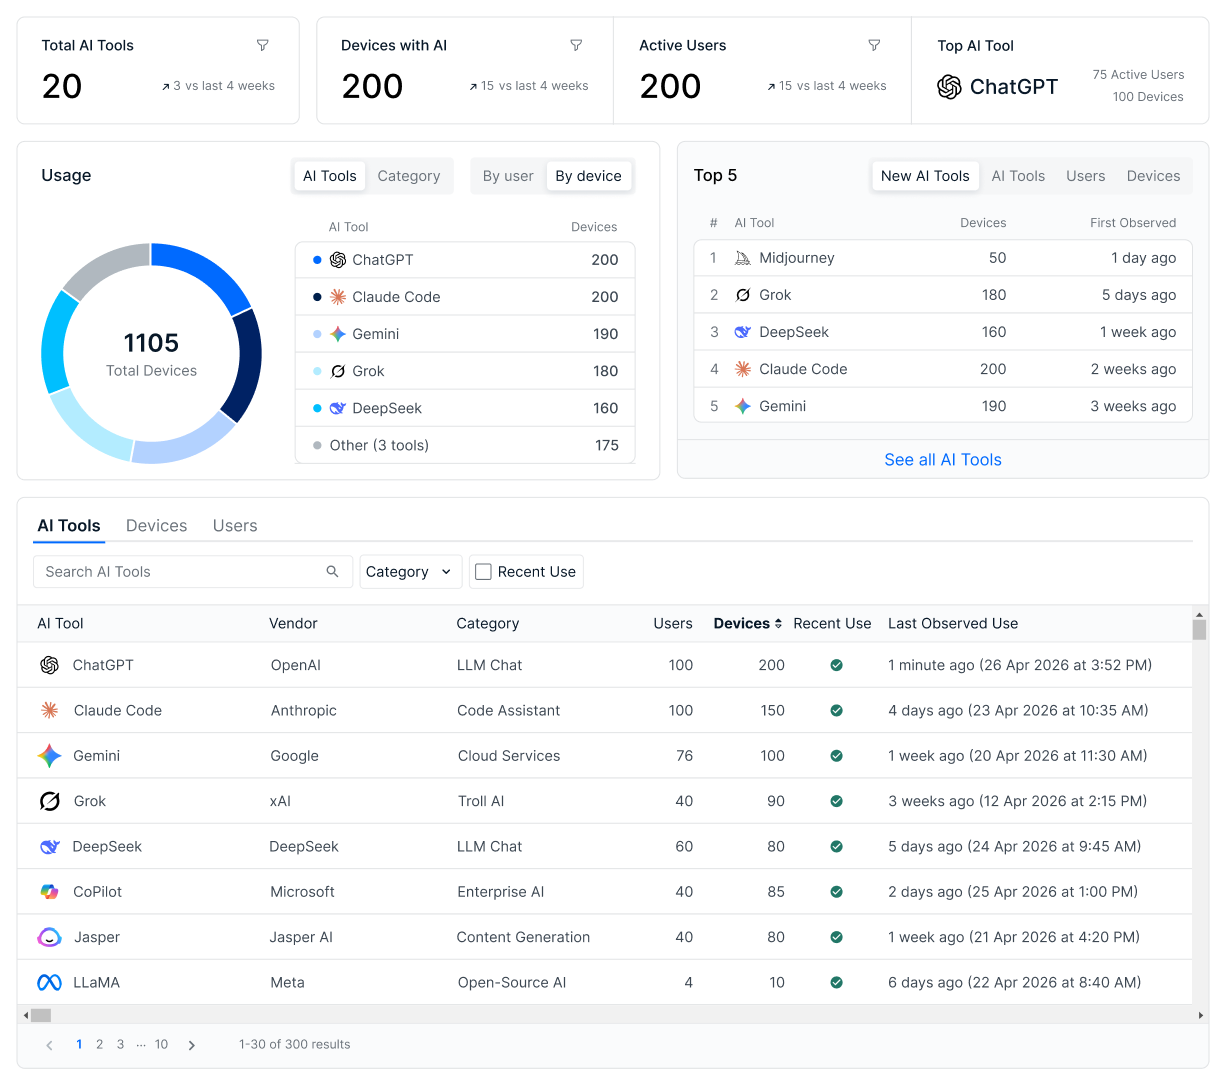Click Grok icon in AI Tools table
Image resolution: width=1226 pixels, height=1086 pixels.
(x=49, y=801)
